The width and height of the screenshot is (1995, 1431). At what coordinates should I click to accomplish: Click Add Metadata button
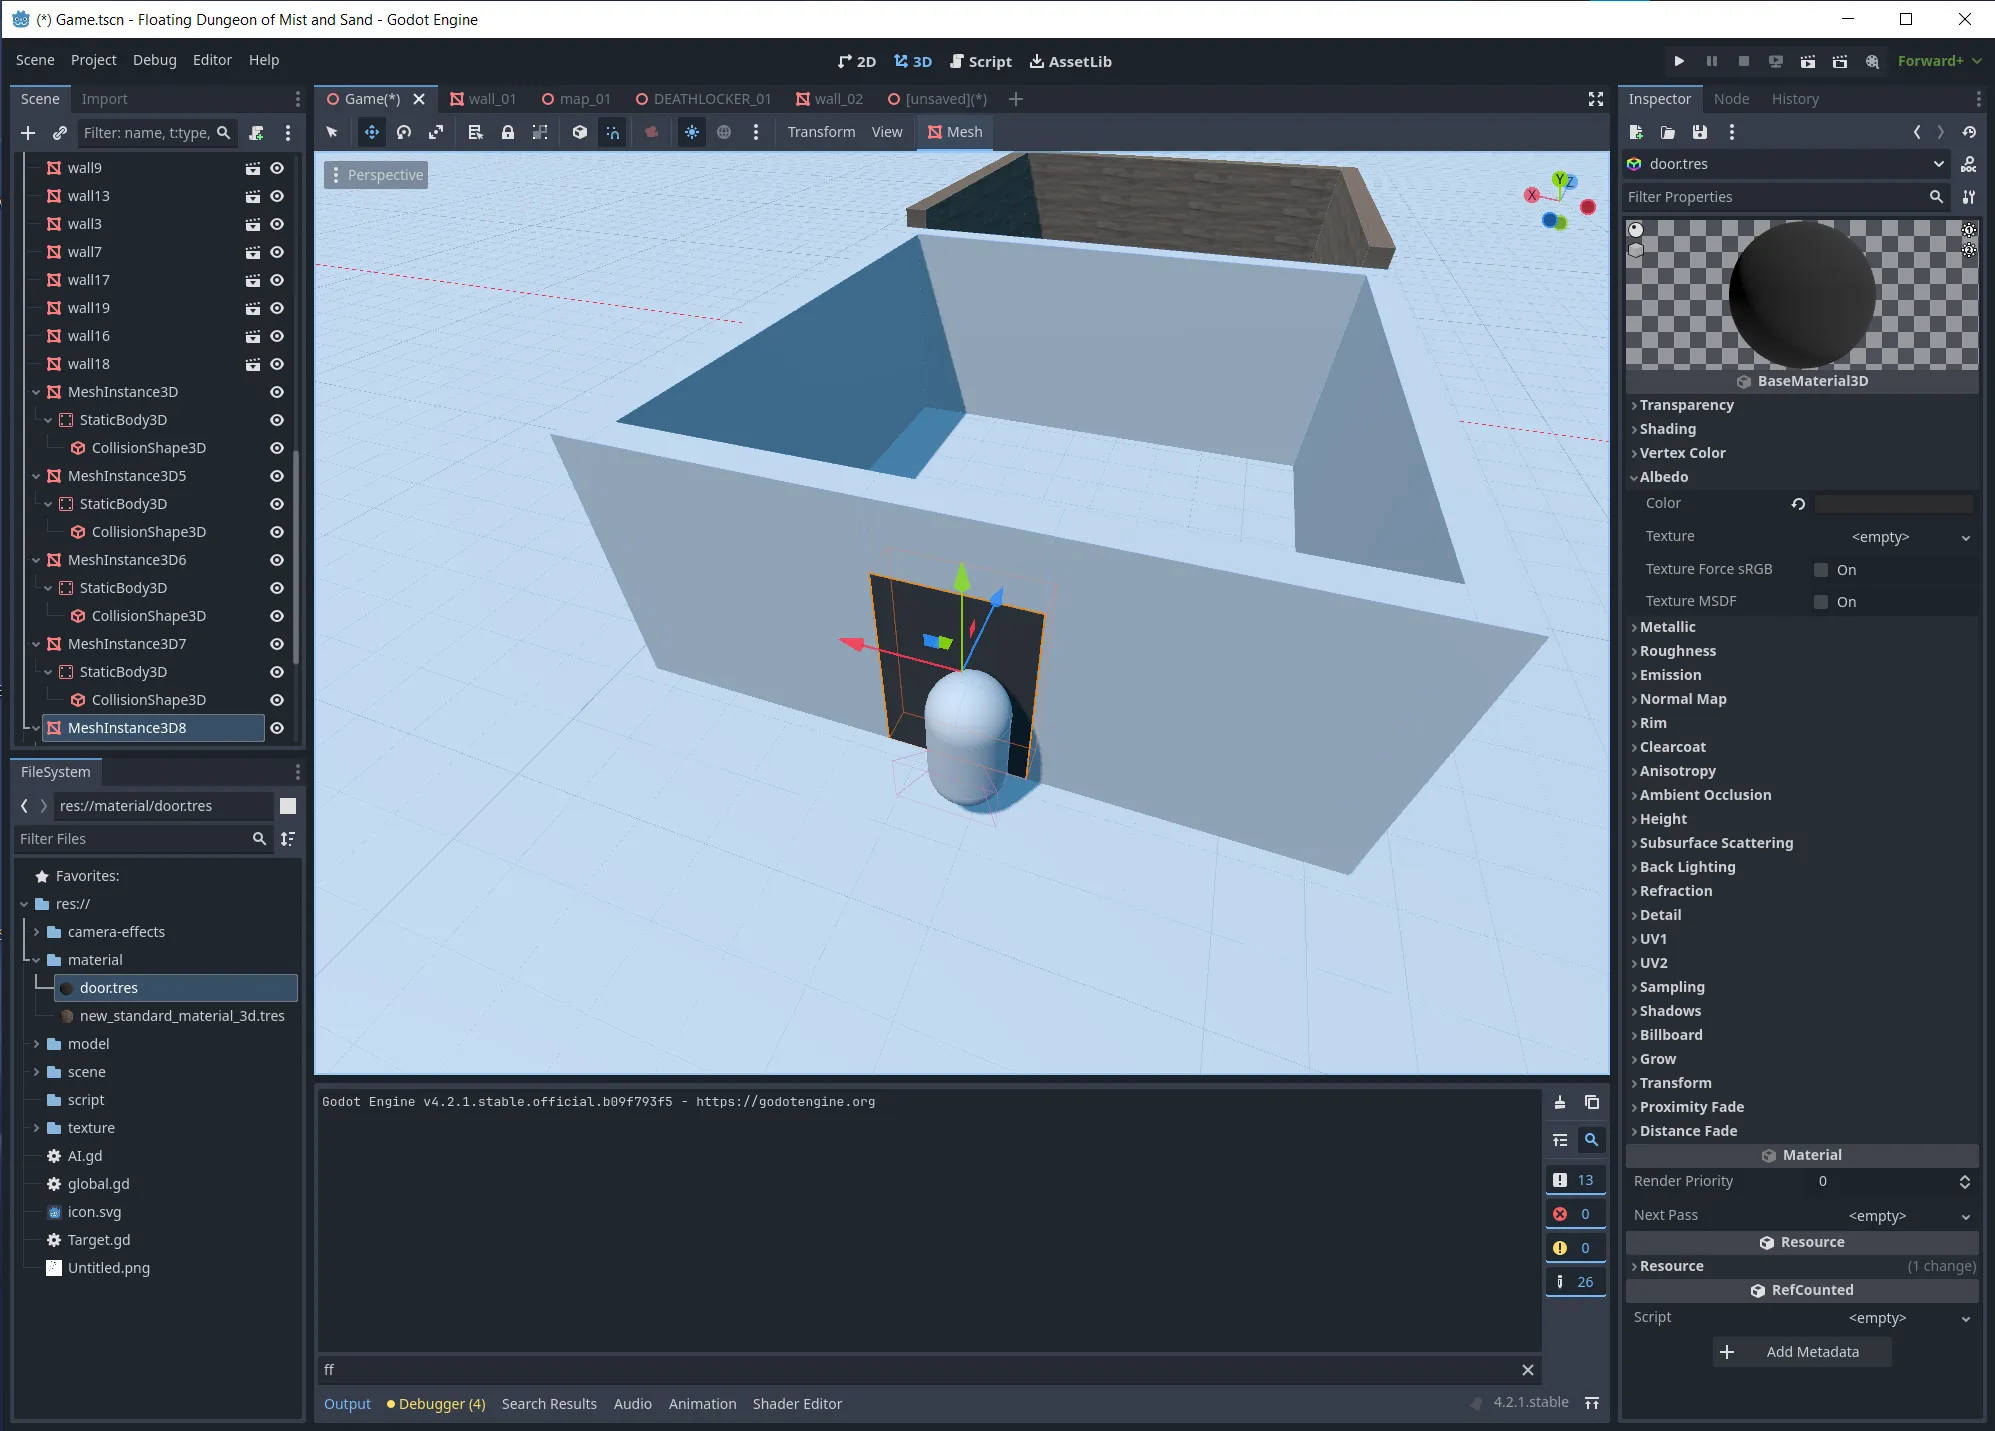1801,1352
